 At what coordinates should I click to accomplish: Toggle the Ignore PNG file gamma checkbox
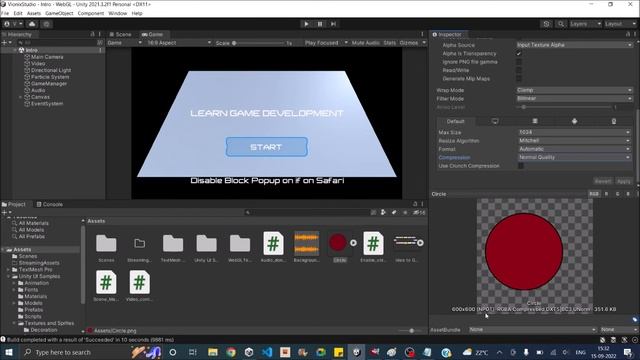pyautogui.click(x=519, y=62)
